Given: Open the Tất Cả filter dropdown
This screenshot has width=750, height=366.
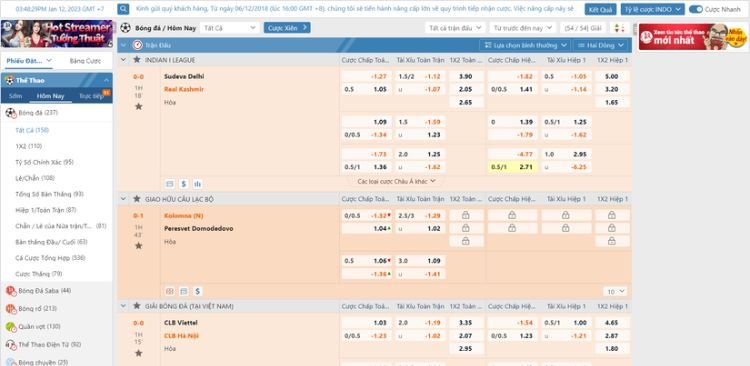Looking at the screenshot, I should tap(230, 28).
